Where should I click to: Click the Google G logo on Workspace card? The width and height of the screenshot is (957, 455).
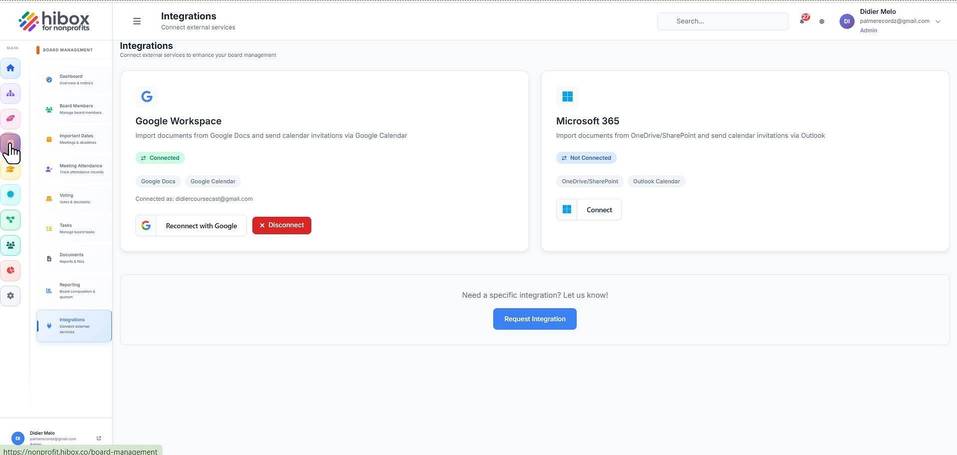coord(146,96)
